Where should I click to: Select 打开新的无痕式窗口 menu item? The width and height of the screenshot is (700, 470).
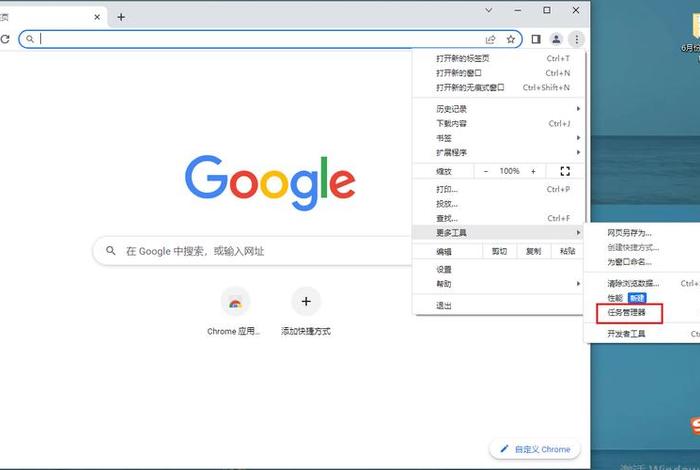coord(498,87)
